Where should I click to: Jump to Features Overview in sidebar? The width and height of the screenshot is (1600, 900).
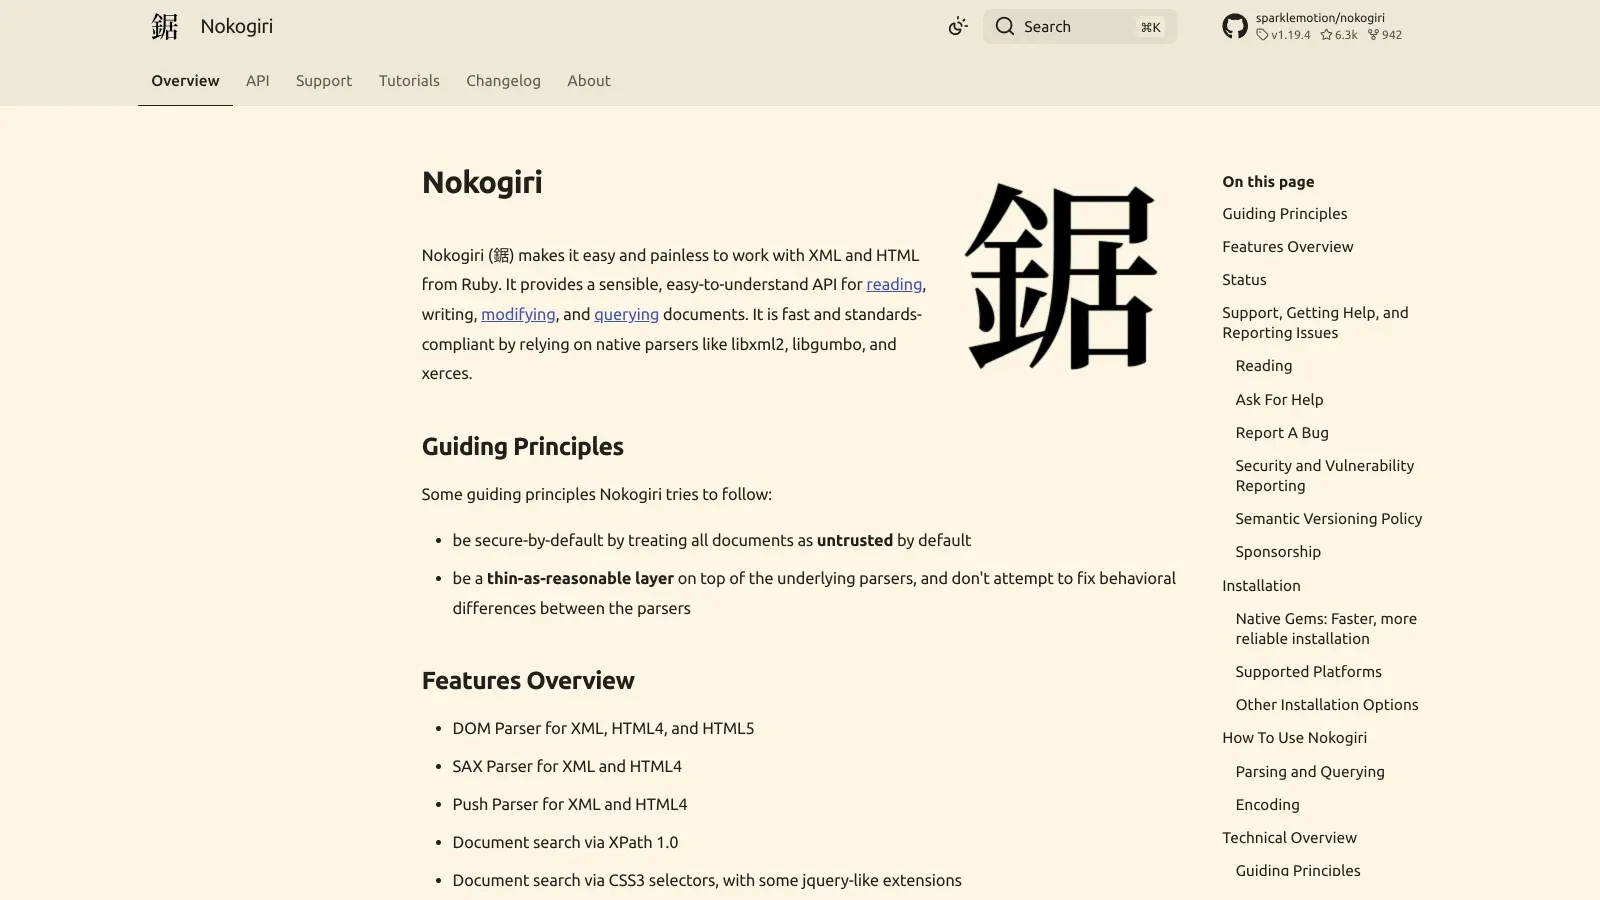click(x=1287, y=247)
